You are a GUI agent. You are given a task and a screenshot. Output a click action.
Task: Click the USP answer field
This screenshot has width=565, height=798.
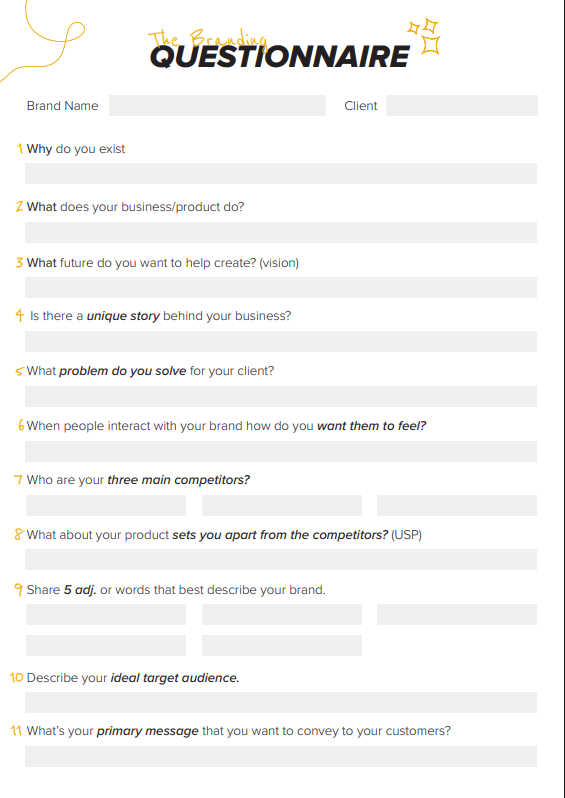(281, 559)
